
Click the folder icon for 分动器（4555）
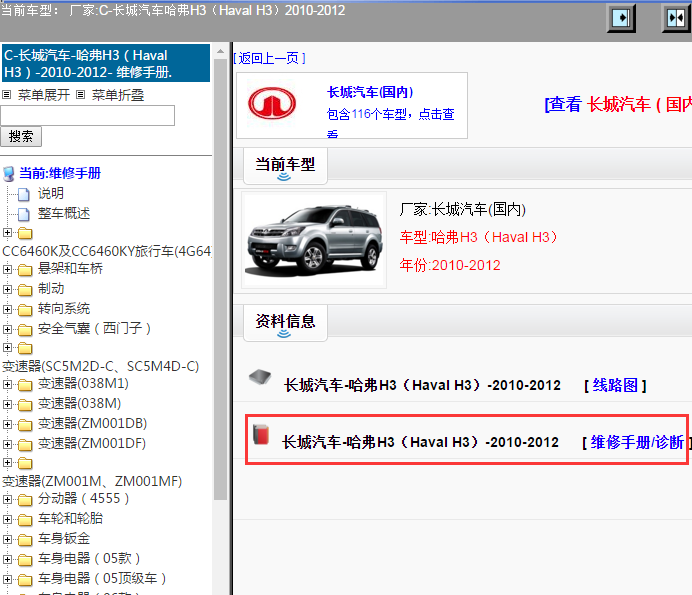(x=25, y=500)
